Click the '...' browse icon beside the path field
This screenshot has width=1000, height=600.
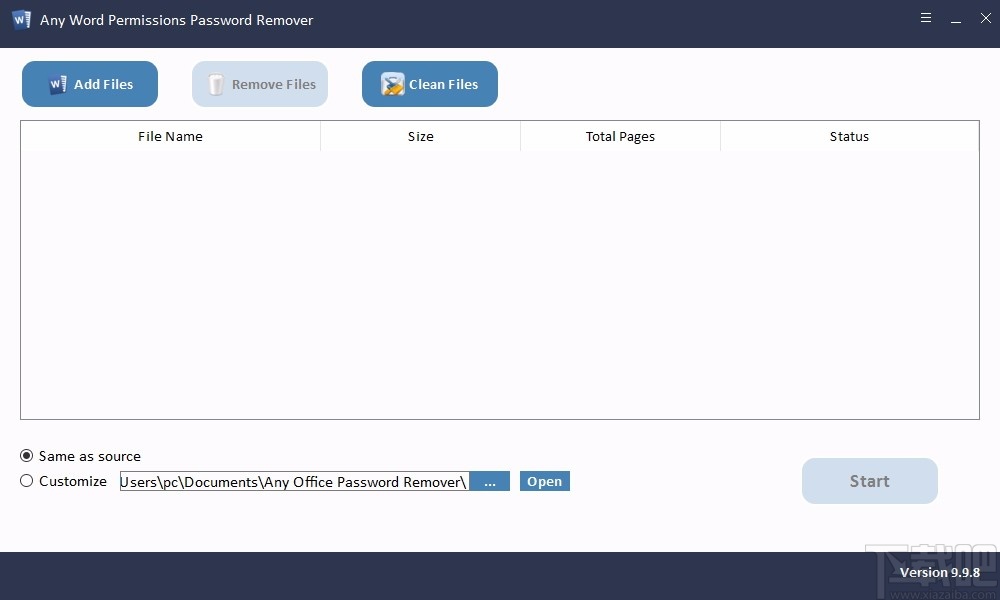pyautogui.click(x=490, y=481)
